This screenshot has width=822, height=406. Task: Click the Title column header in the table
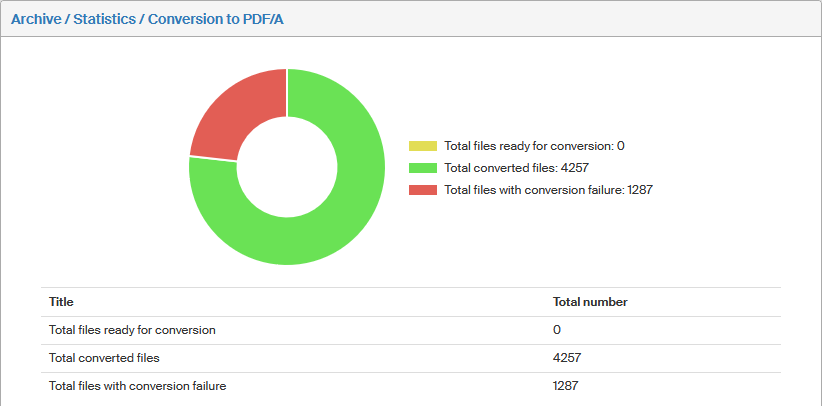coord(61,302)
